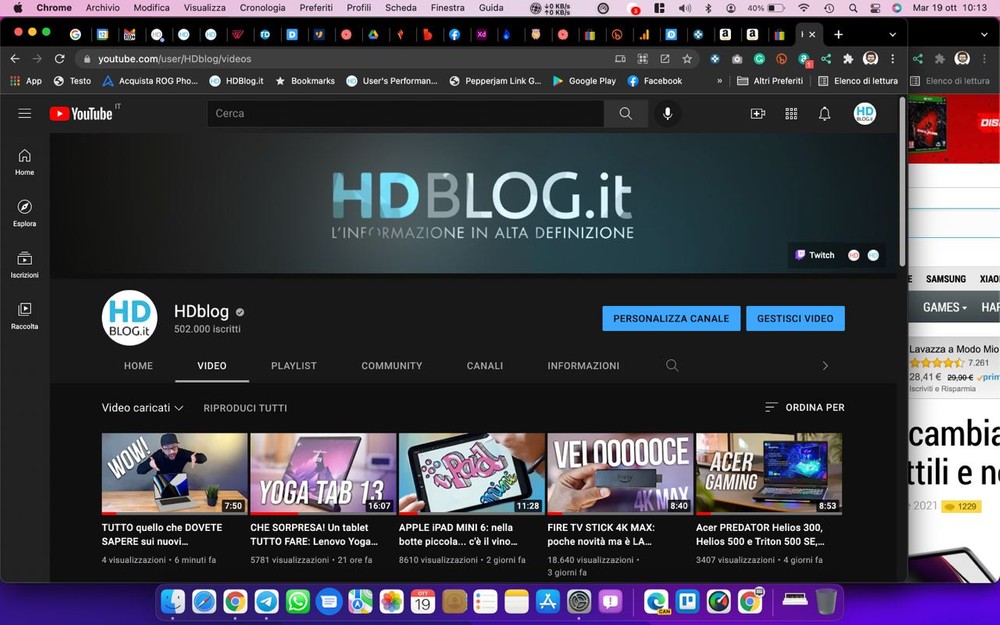The width and height of the screenshot is (1000, 625).
Task: Open the Google Play bookmark
Action: [584, 81]
